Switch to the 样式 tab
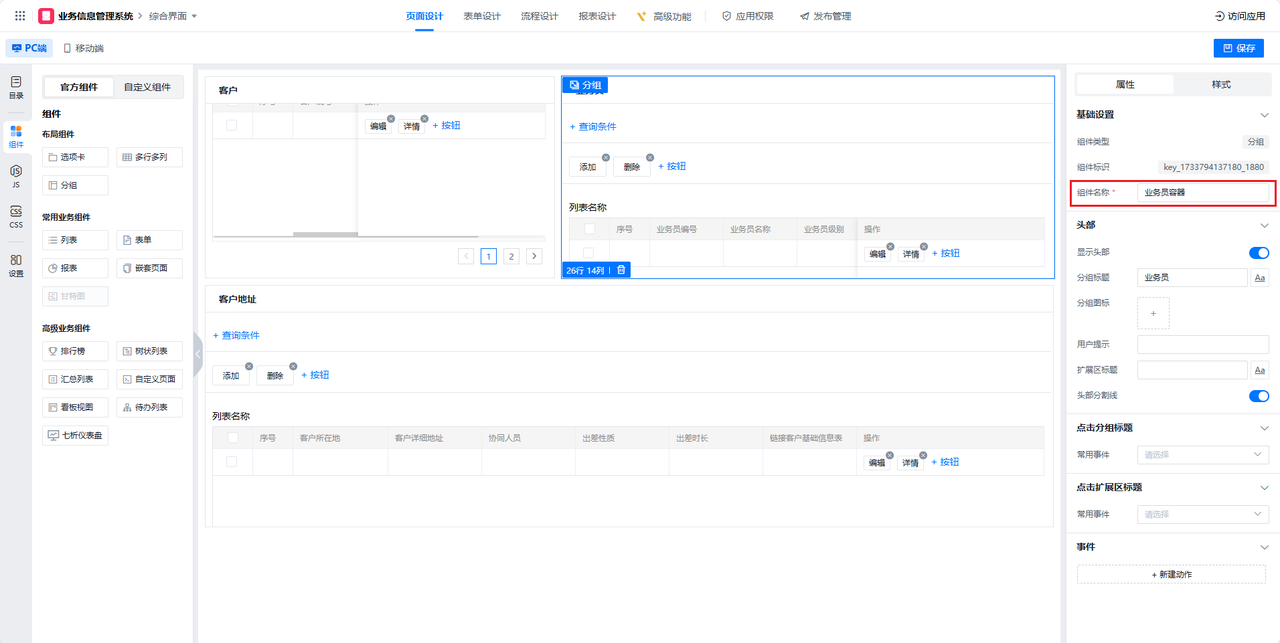This screenshot has width=1280, height=643. (1221, 85)
